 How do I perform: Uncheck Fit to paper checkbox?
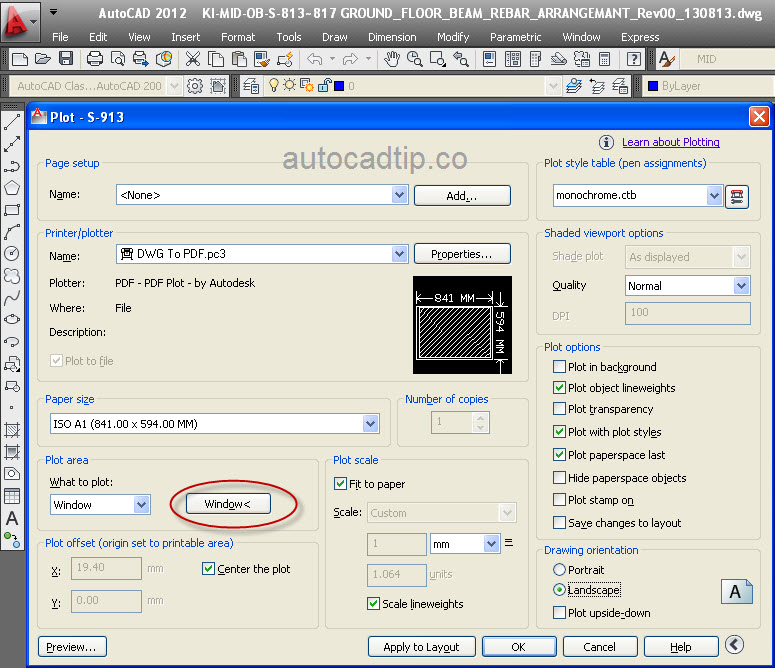pos(340,483)
